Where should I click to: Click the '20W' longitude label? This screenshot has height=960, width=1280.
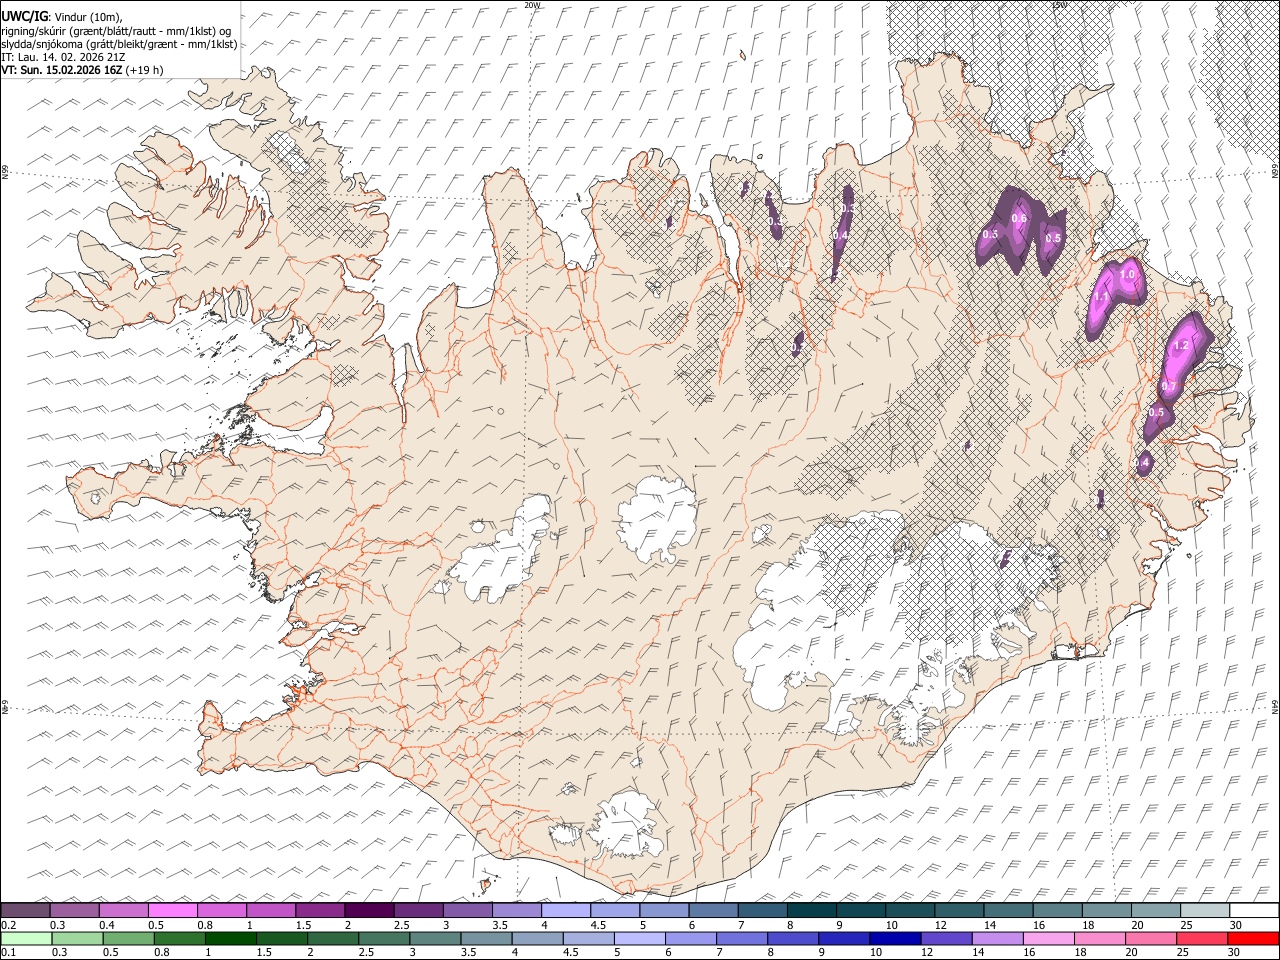532,5
